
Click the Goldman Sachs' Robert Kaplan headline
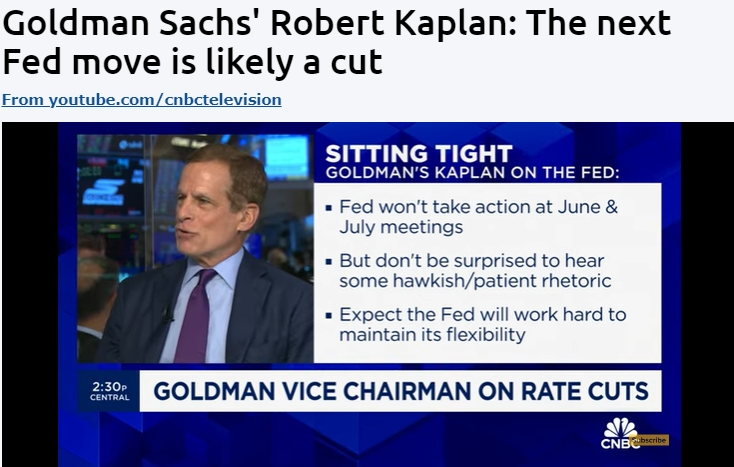[x=337, y=42]
